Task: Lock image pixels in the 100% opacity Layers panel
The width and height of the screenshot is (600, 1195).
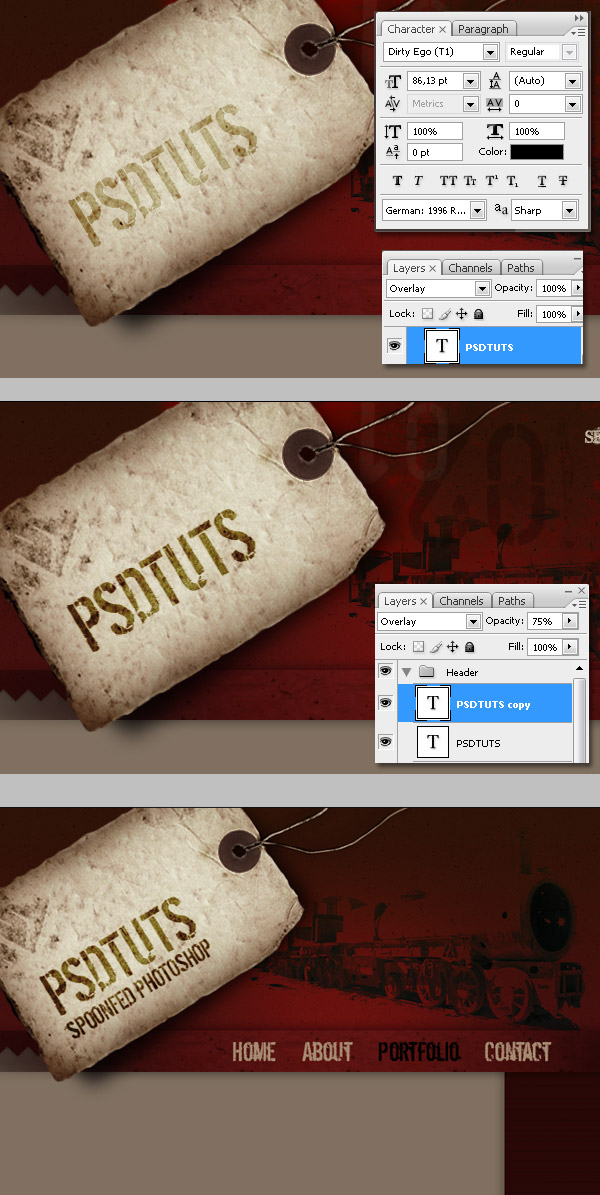Action: coord(445,313)
